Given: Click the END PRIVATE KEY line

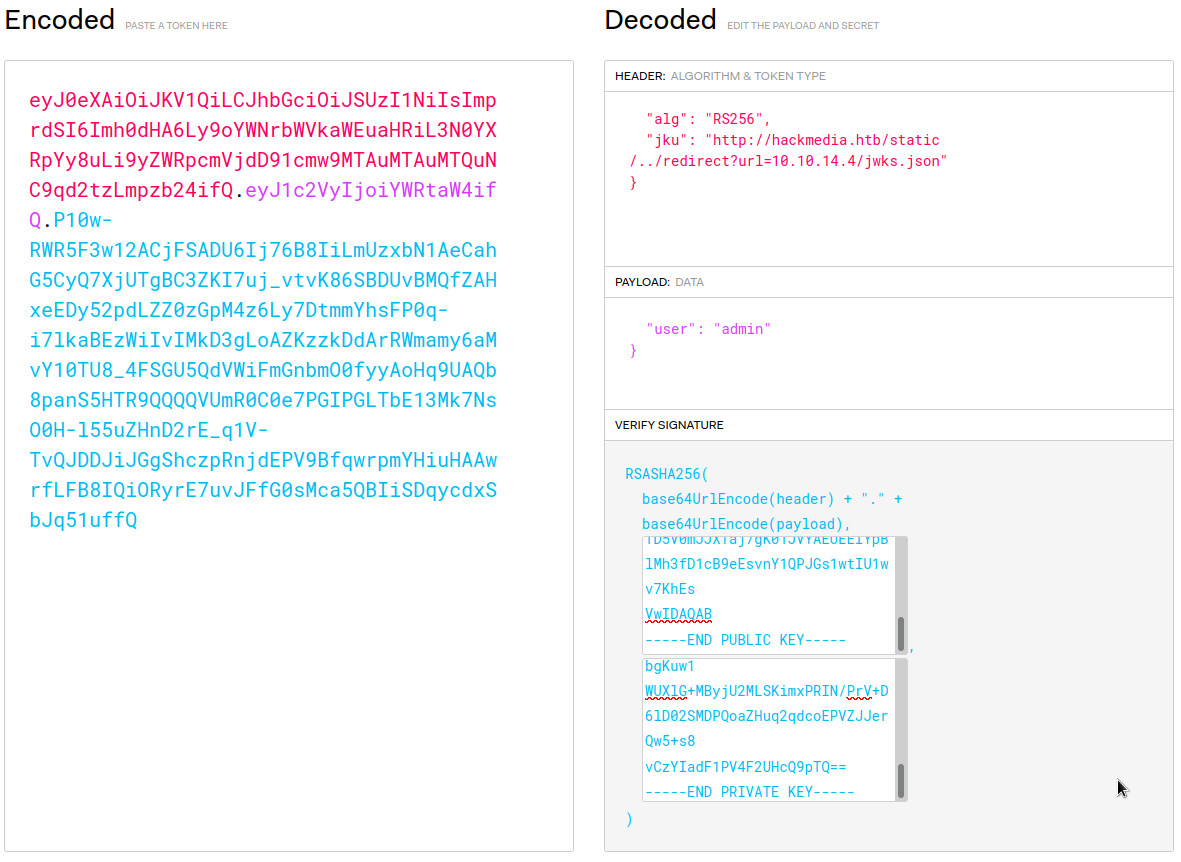Looking at the screenshot, I should coord(749,792).
